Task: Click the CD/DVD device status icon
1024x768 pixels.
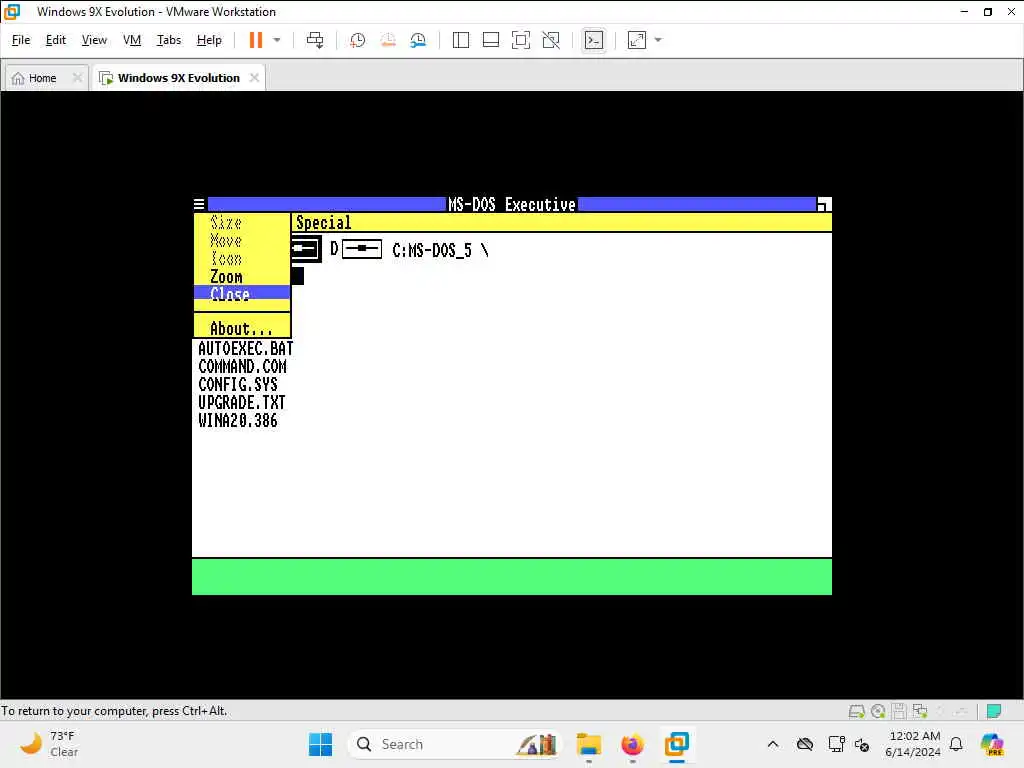Action: 878,711
